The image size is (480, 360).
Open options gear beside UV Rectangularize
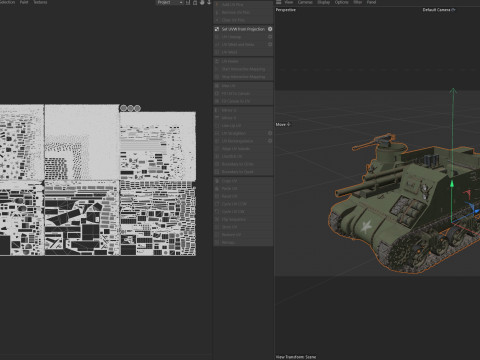270,141
